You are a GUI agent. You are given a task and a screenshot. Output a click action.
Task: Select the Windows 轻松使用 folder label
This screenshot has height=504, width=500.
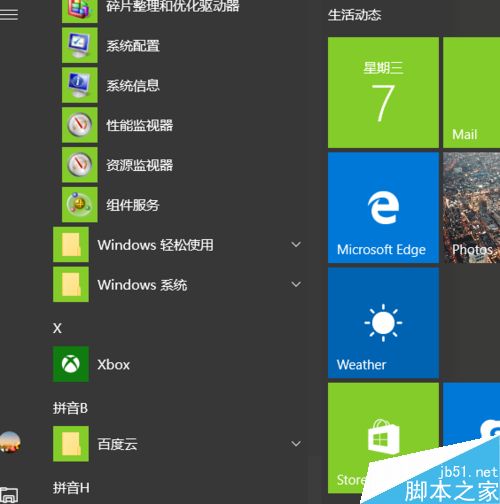coord(155,245)
